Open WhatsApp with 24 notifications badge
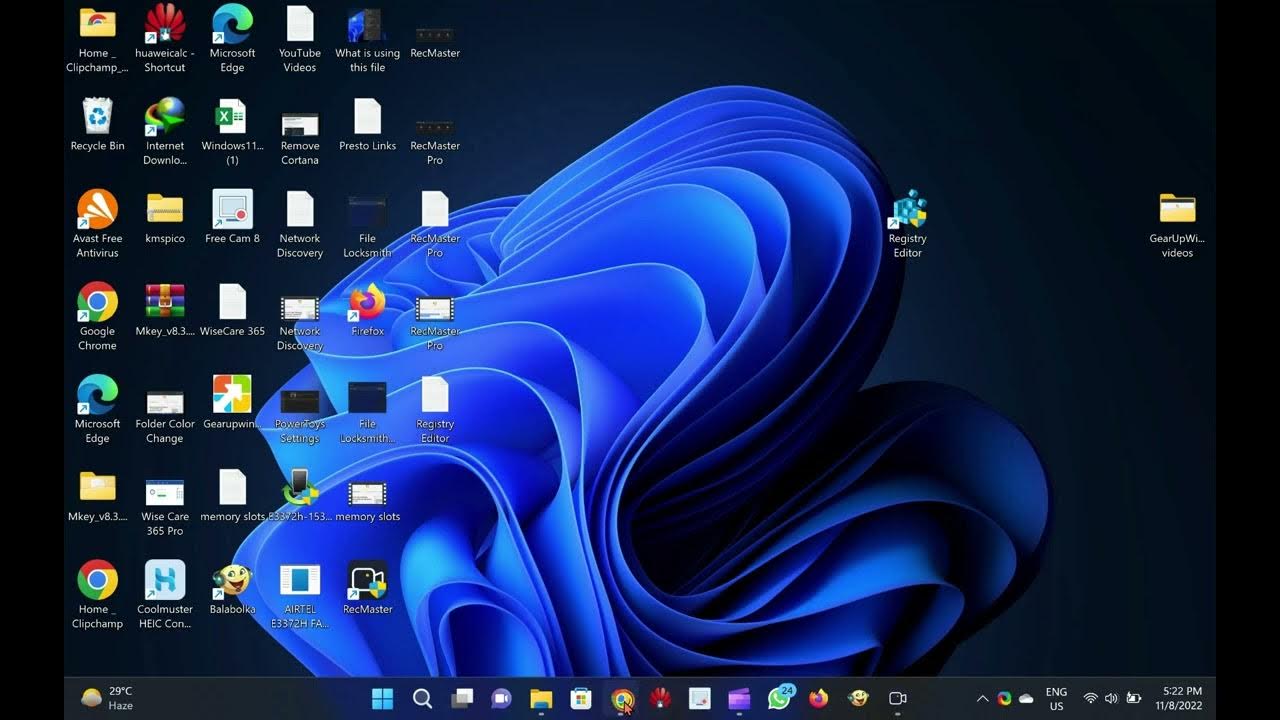Image resolution: width=1280 pixels, height=720 pixels. (779, 698)
